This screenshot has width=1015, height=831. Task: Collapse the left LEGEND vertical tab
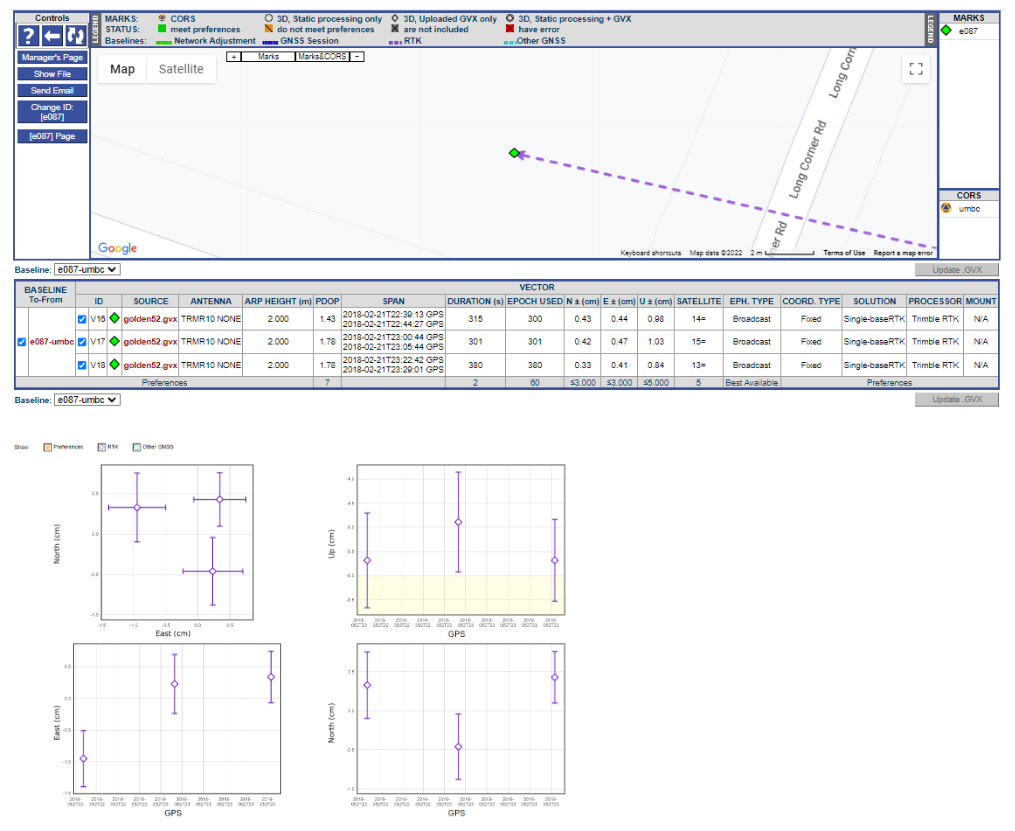tap(95, 29)
